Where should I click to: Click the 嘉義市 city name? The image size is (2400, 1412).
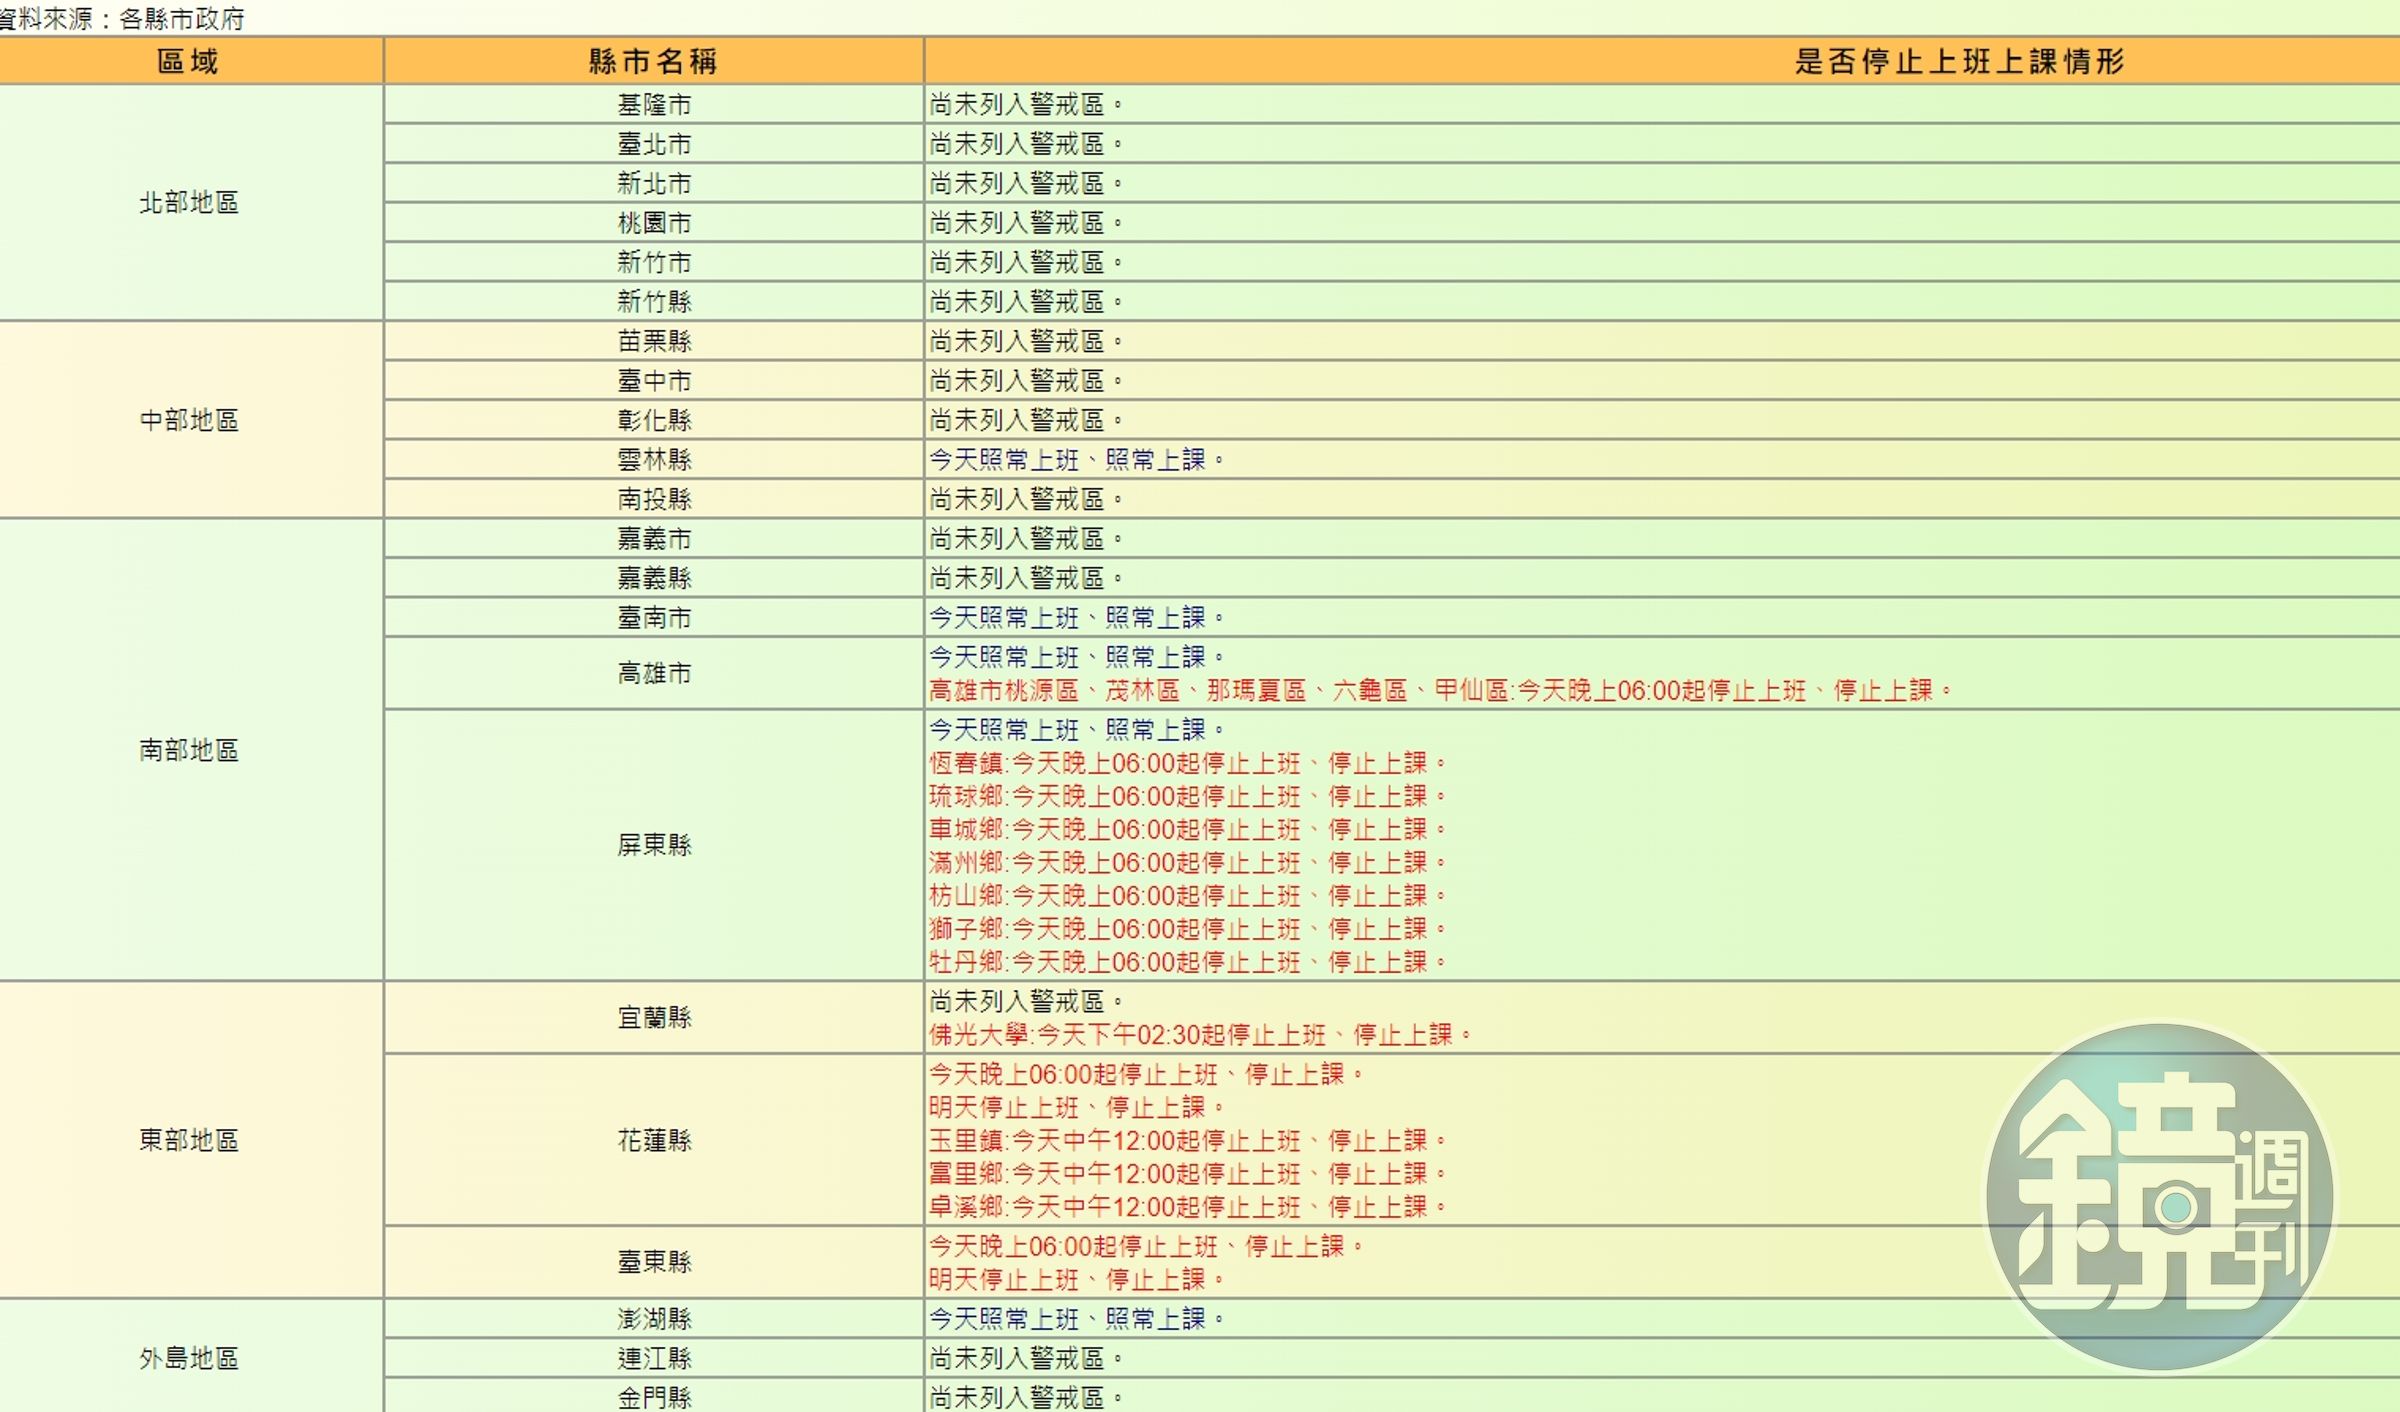pyautogui.click(x=654, y=539)
